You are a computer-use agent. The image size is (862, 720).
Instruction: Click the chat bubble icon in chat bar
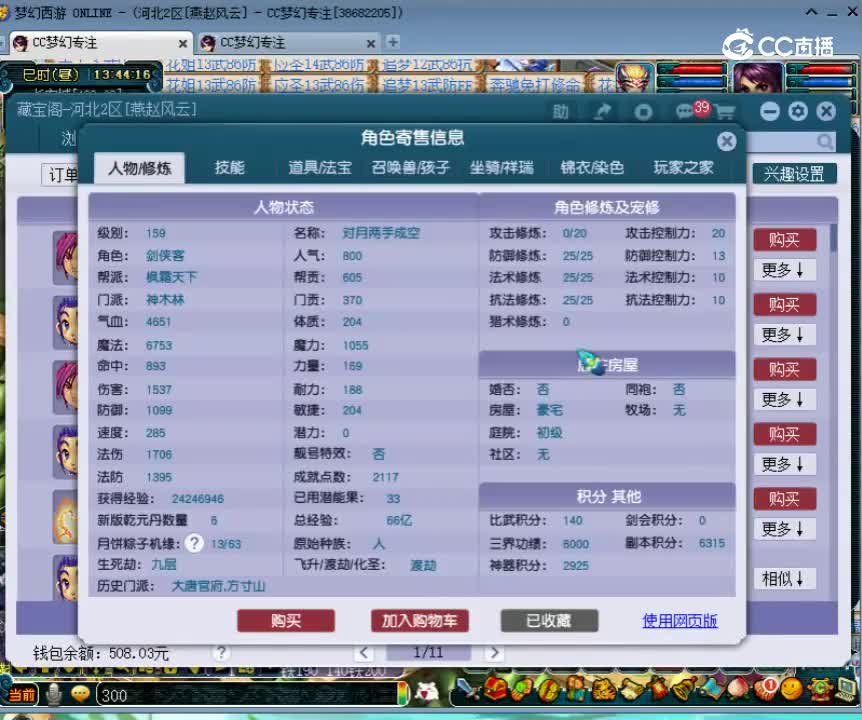click(80, 694)
